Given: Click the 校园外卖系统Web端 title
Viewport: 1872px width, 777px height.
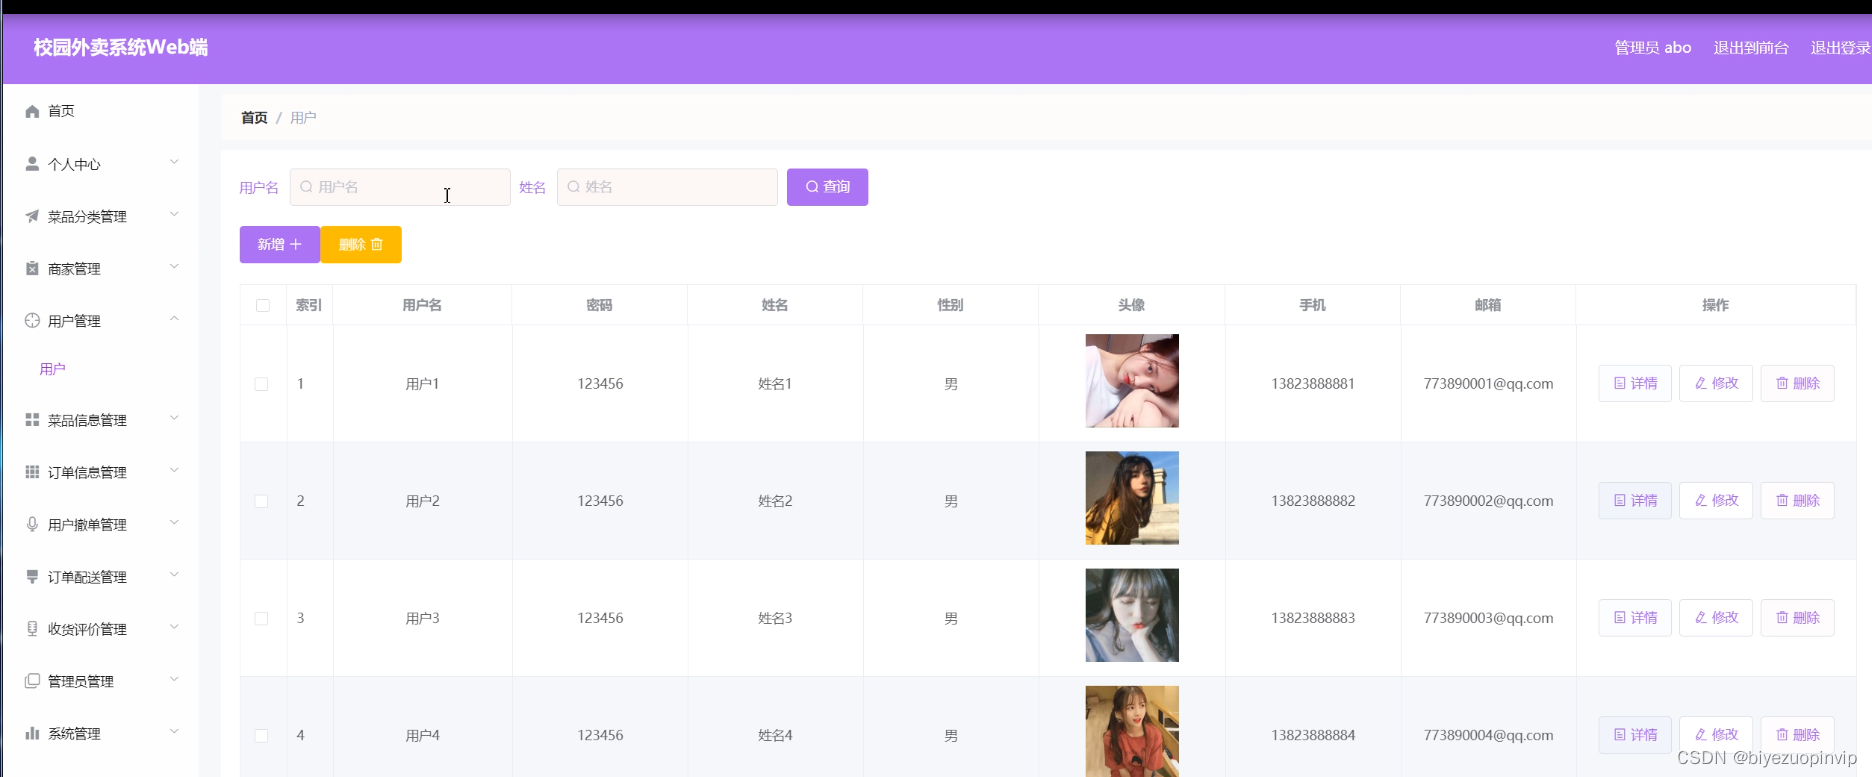Looking at the screenshot, I should (x=121, y=47).
